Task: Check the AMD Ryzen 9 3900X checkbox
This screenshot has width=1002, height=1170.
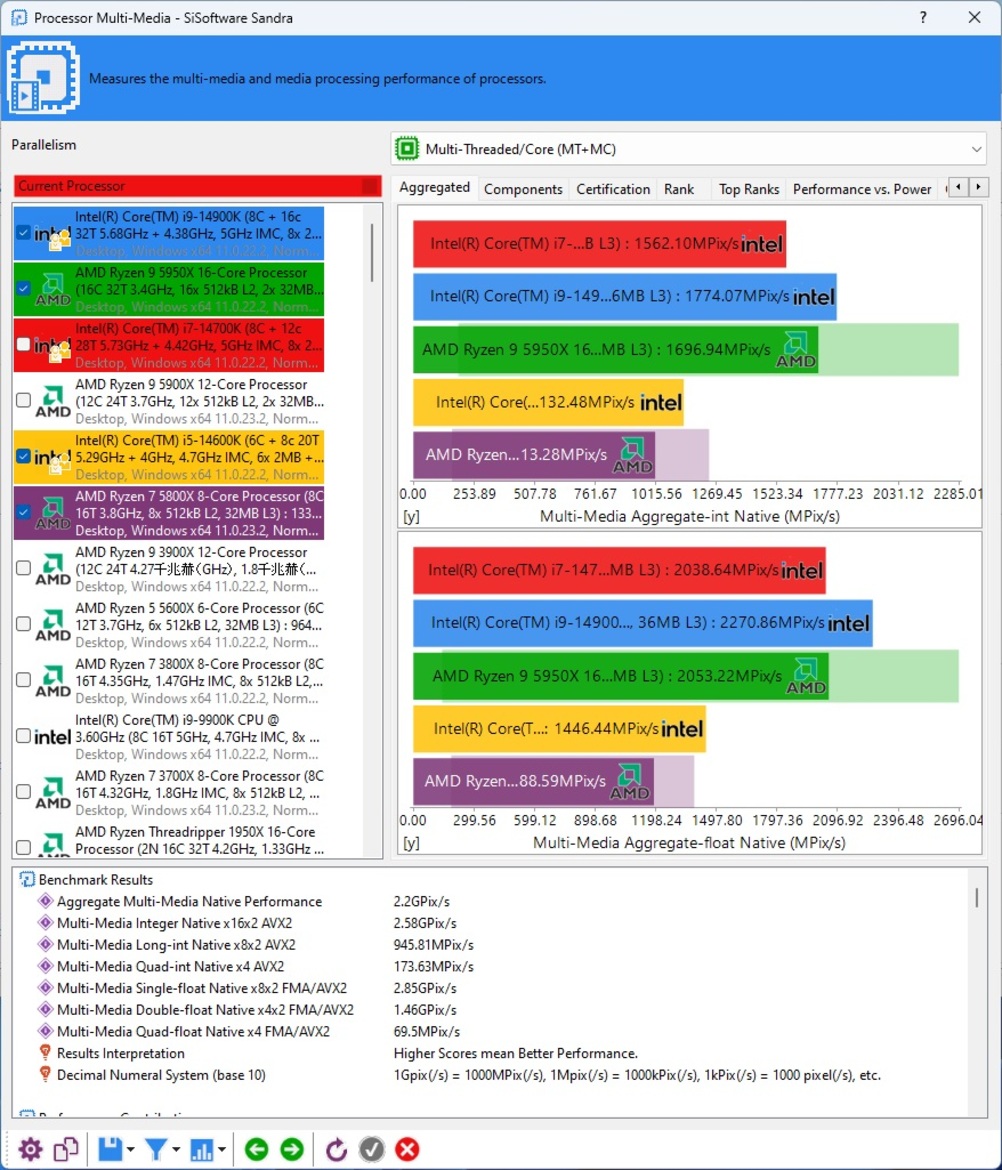Action: tap(23, 568)
